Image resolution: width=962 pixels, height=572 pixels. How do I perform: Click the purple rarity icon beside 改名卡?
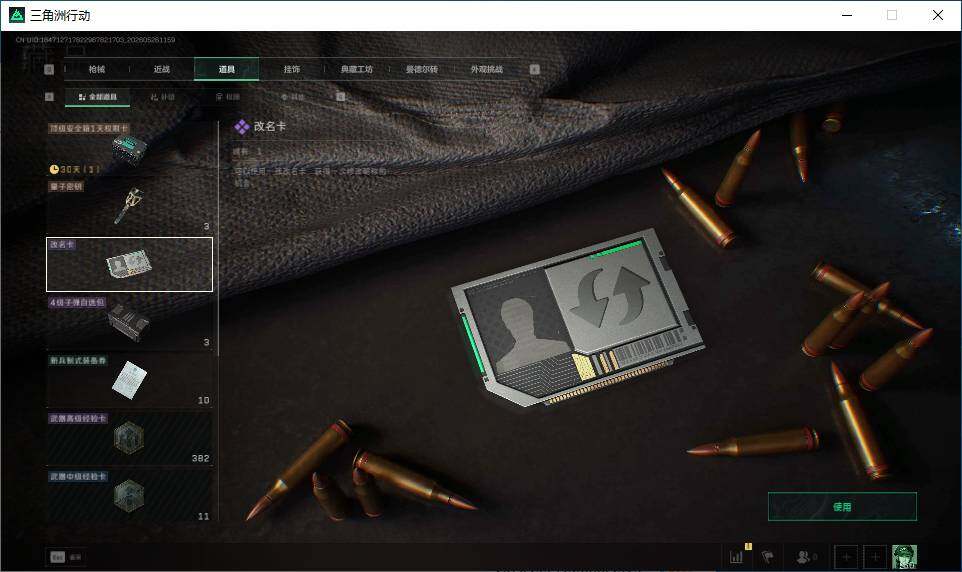pyautogui.click(x=242, y=126)
